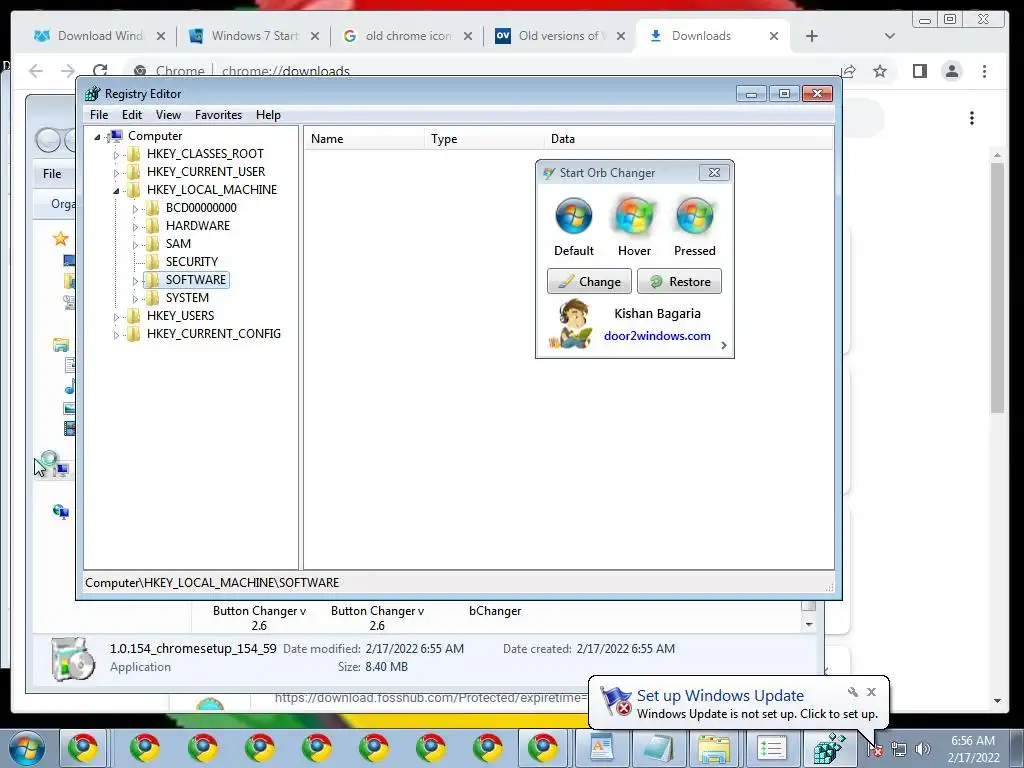Select the SECURITY key
Screen dimensions: 1024x768
[191, 262]
